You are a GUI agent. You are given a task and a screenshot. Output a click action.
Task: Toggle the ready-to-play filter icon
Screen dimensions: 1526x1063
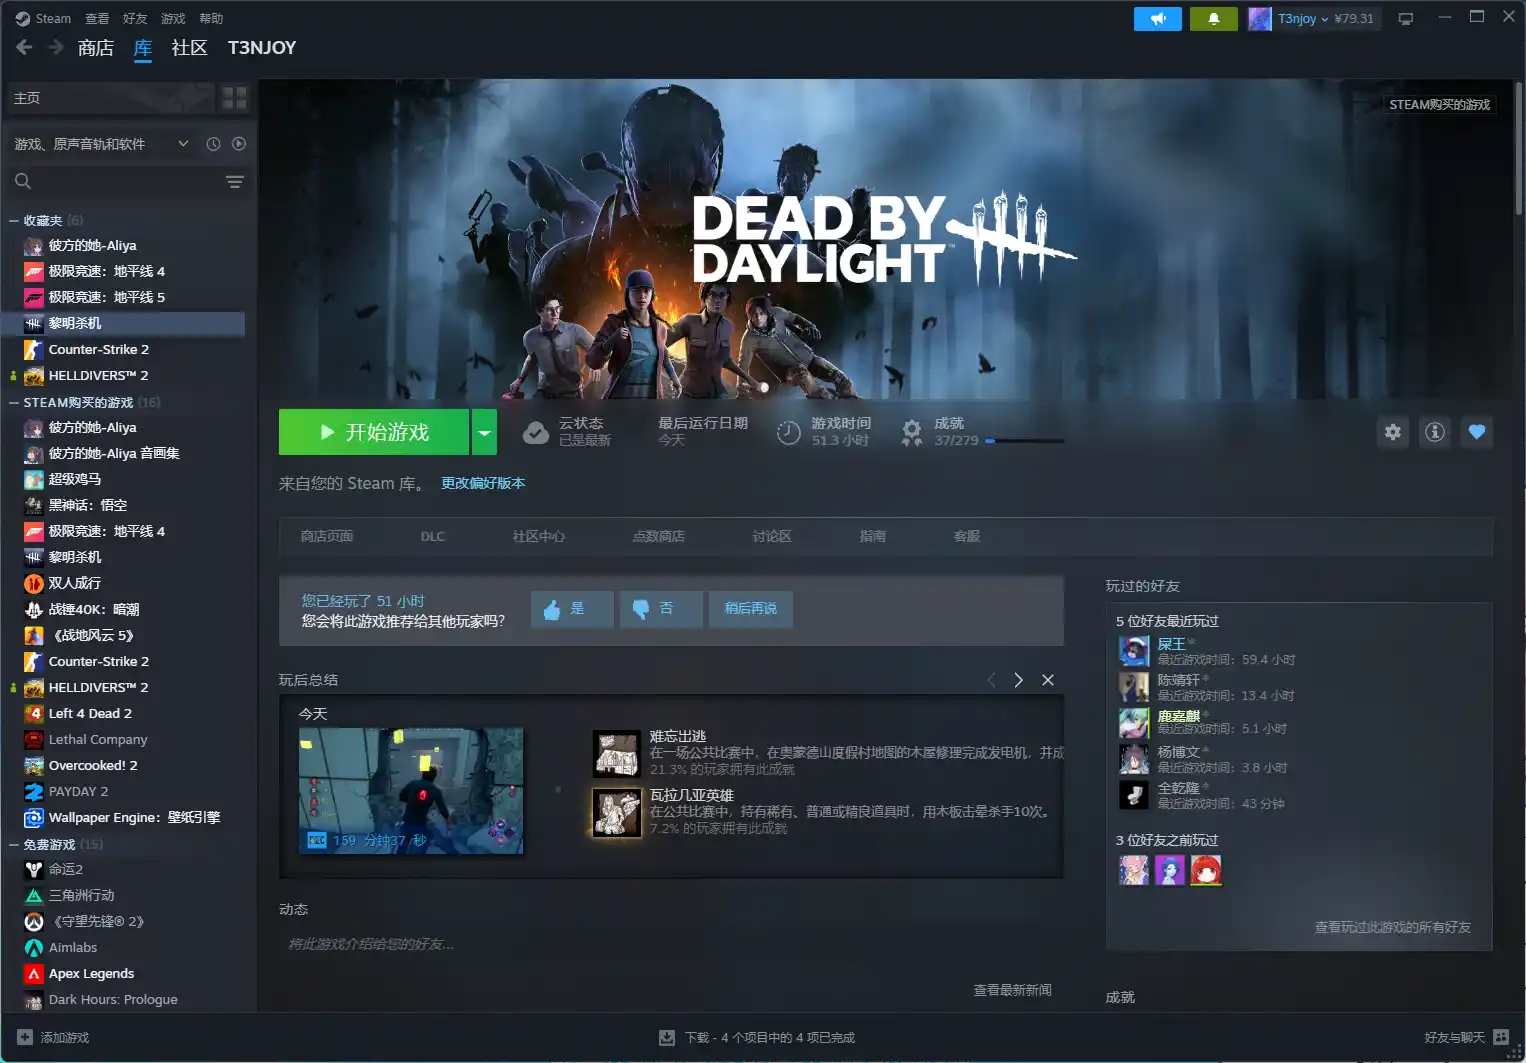239,144
